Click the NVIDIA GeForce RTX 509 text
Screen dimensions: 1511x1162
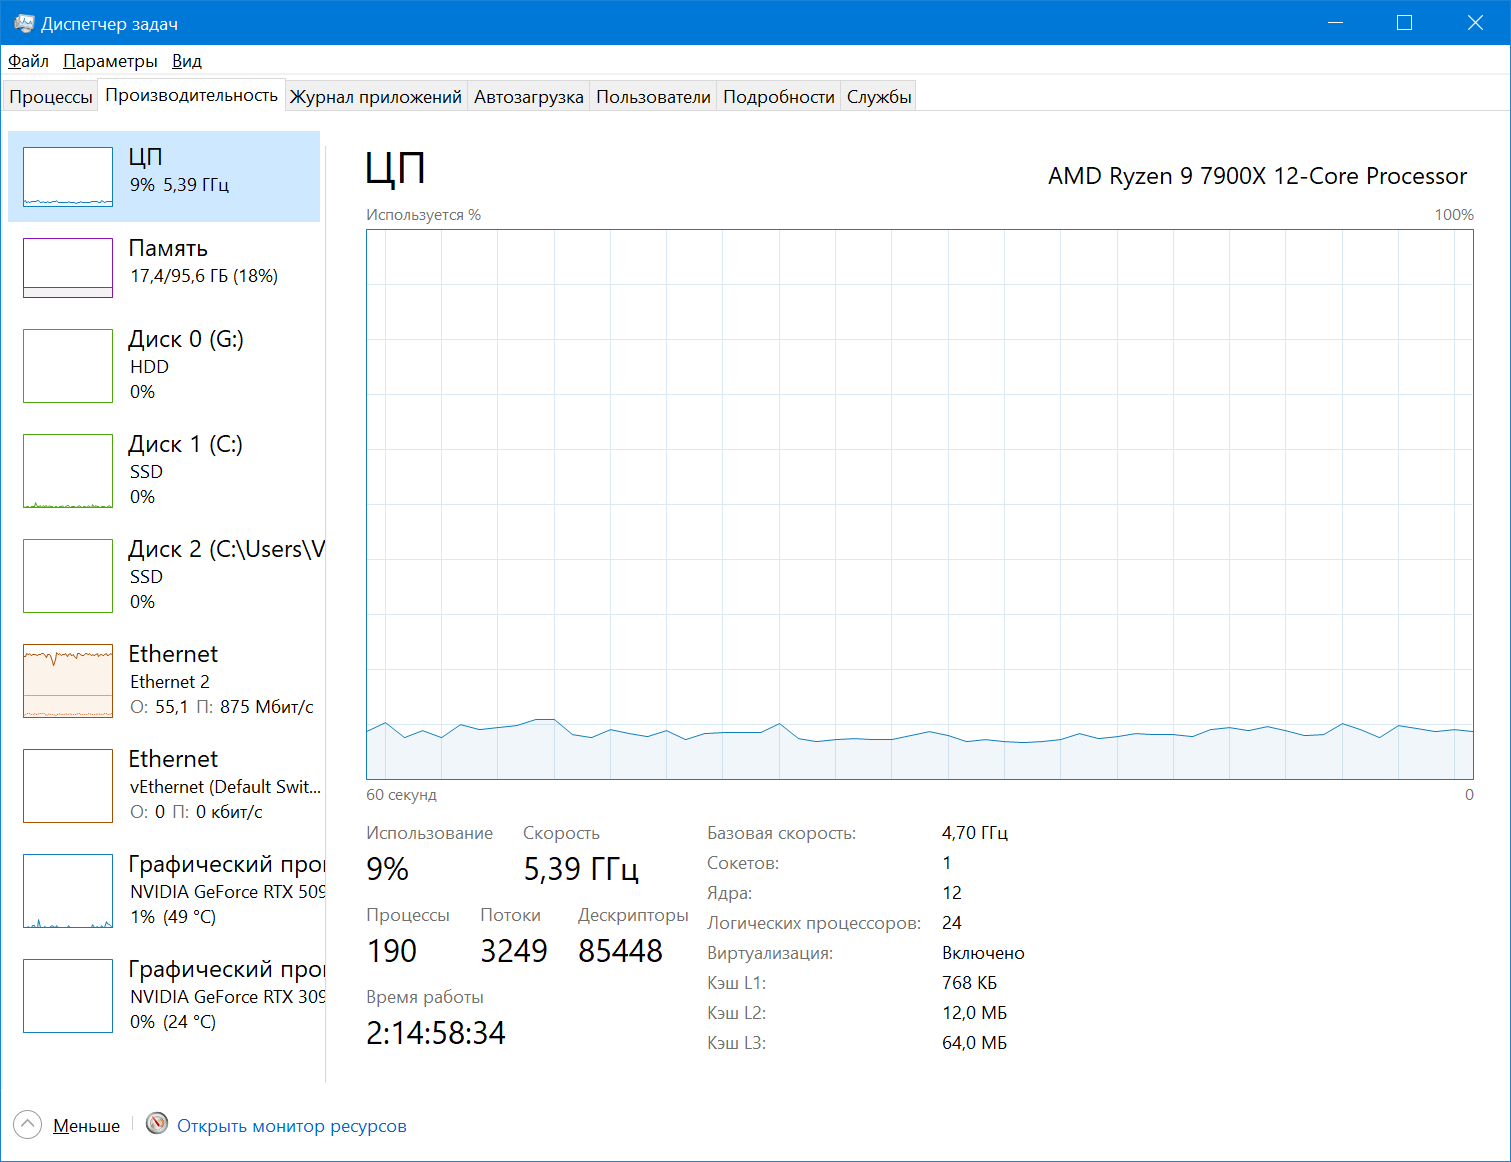227,892
